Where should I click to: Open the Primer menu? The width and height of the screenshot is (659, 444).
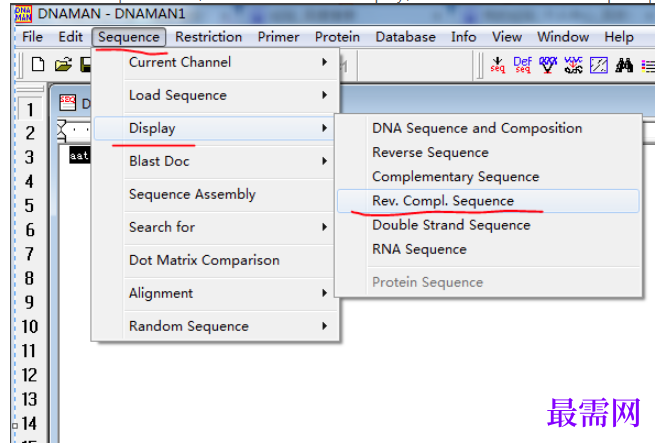tap(278, 37)
